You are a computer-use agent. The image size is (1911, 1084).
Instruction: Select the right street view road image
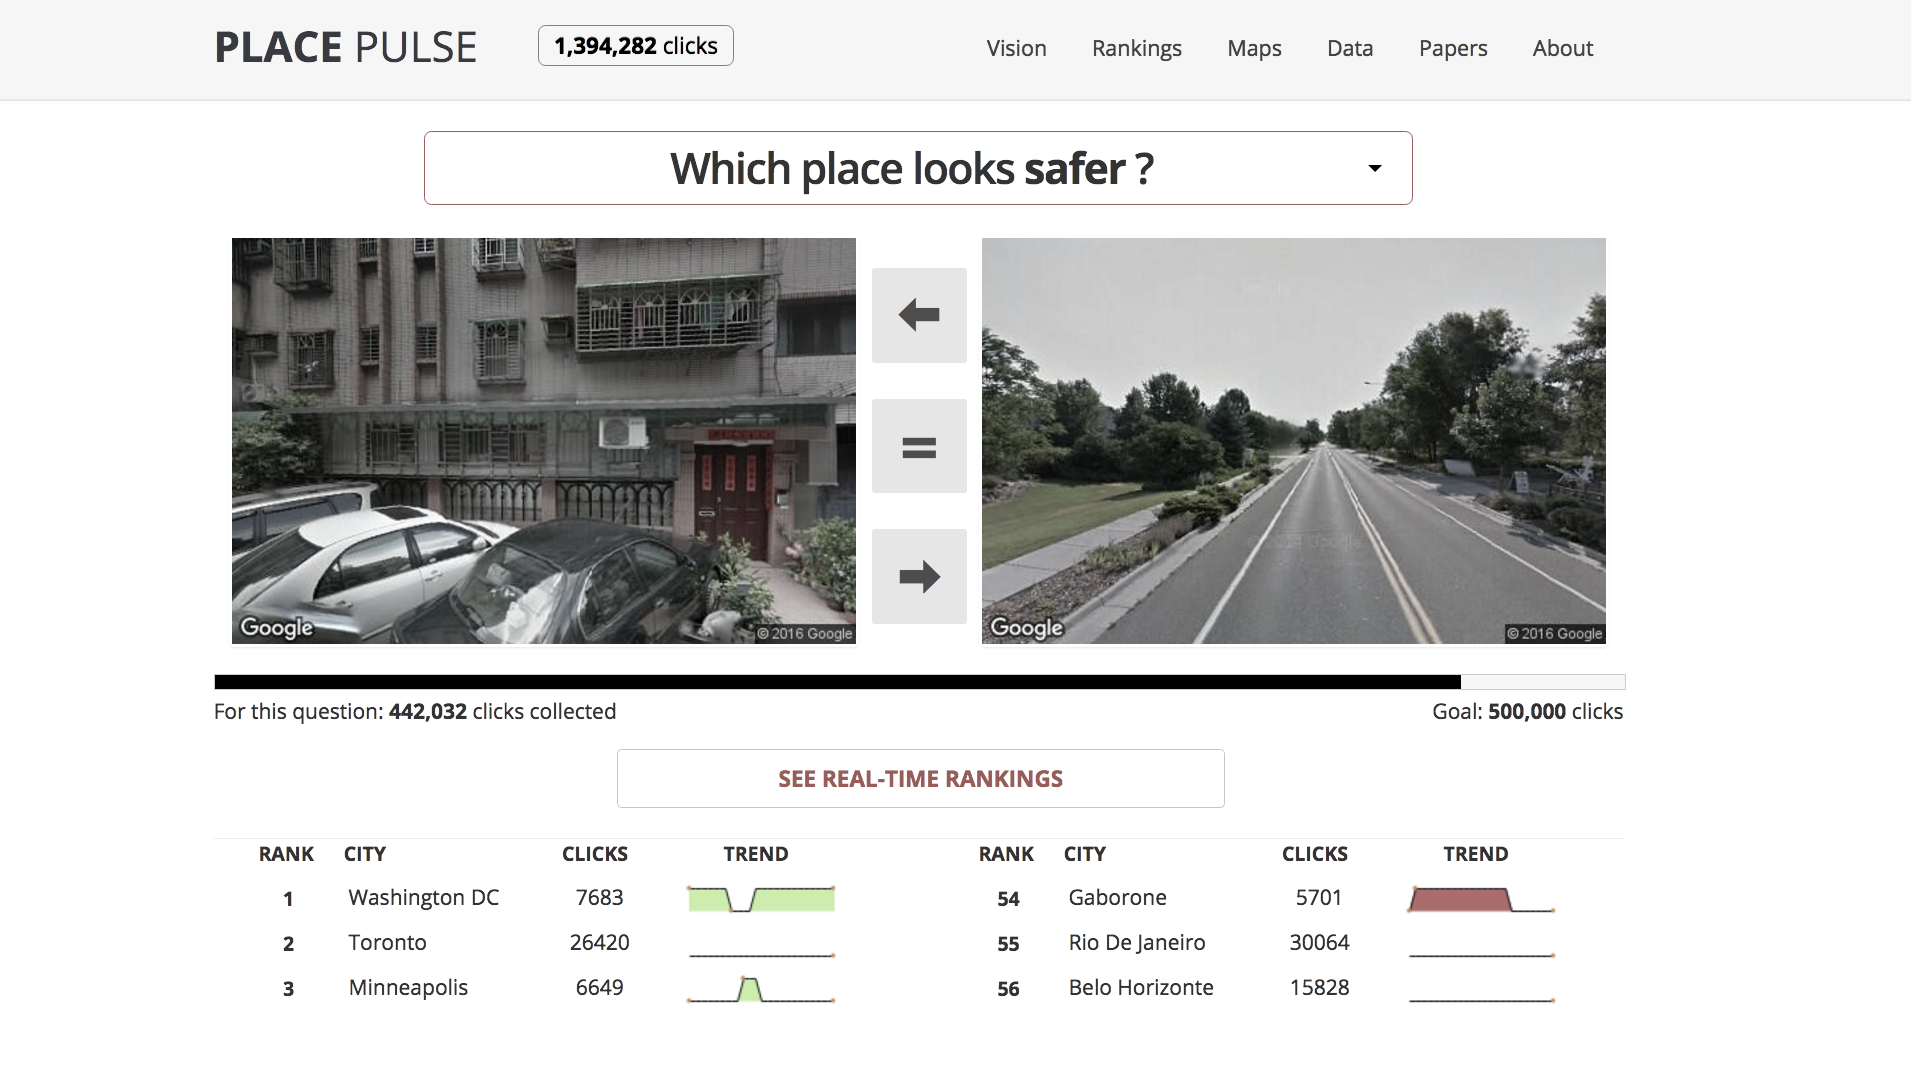[x=1294, y=441]
